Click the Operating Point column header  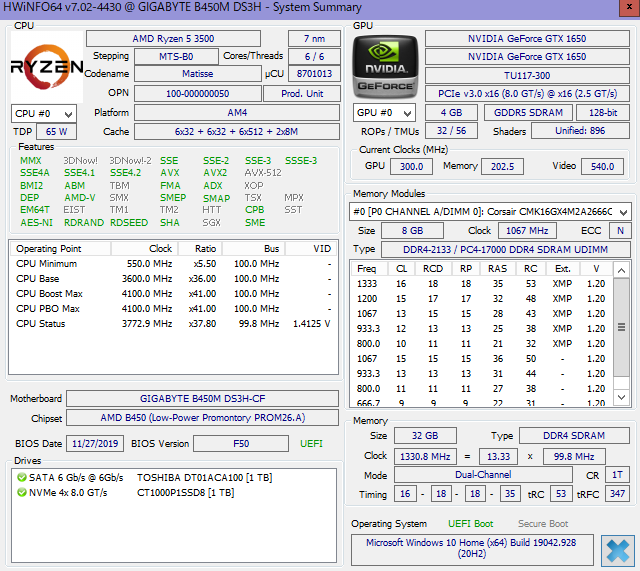pos(49,248)
